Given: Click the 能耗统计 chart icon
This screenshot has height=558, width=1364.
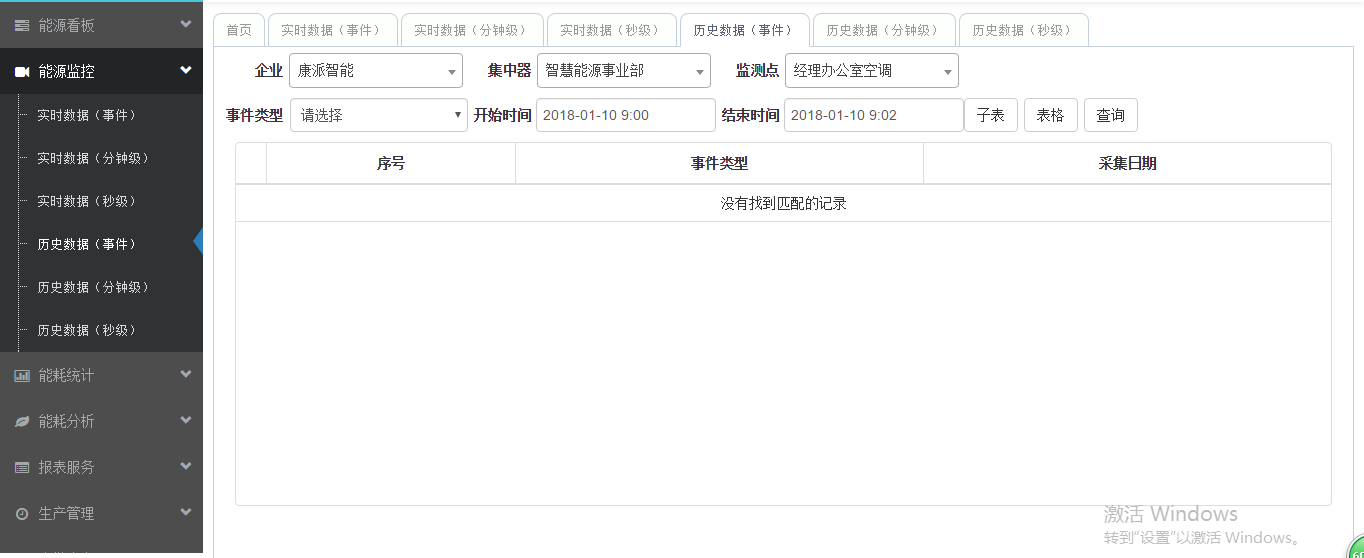Looking at the screenshot, I should (x=21, y=376).
